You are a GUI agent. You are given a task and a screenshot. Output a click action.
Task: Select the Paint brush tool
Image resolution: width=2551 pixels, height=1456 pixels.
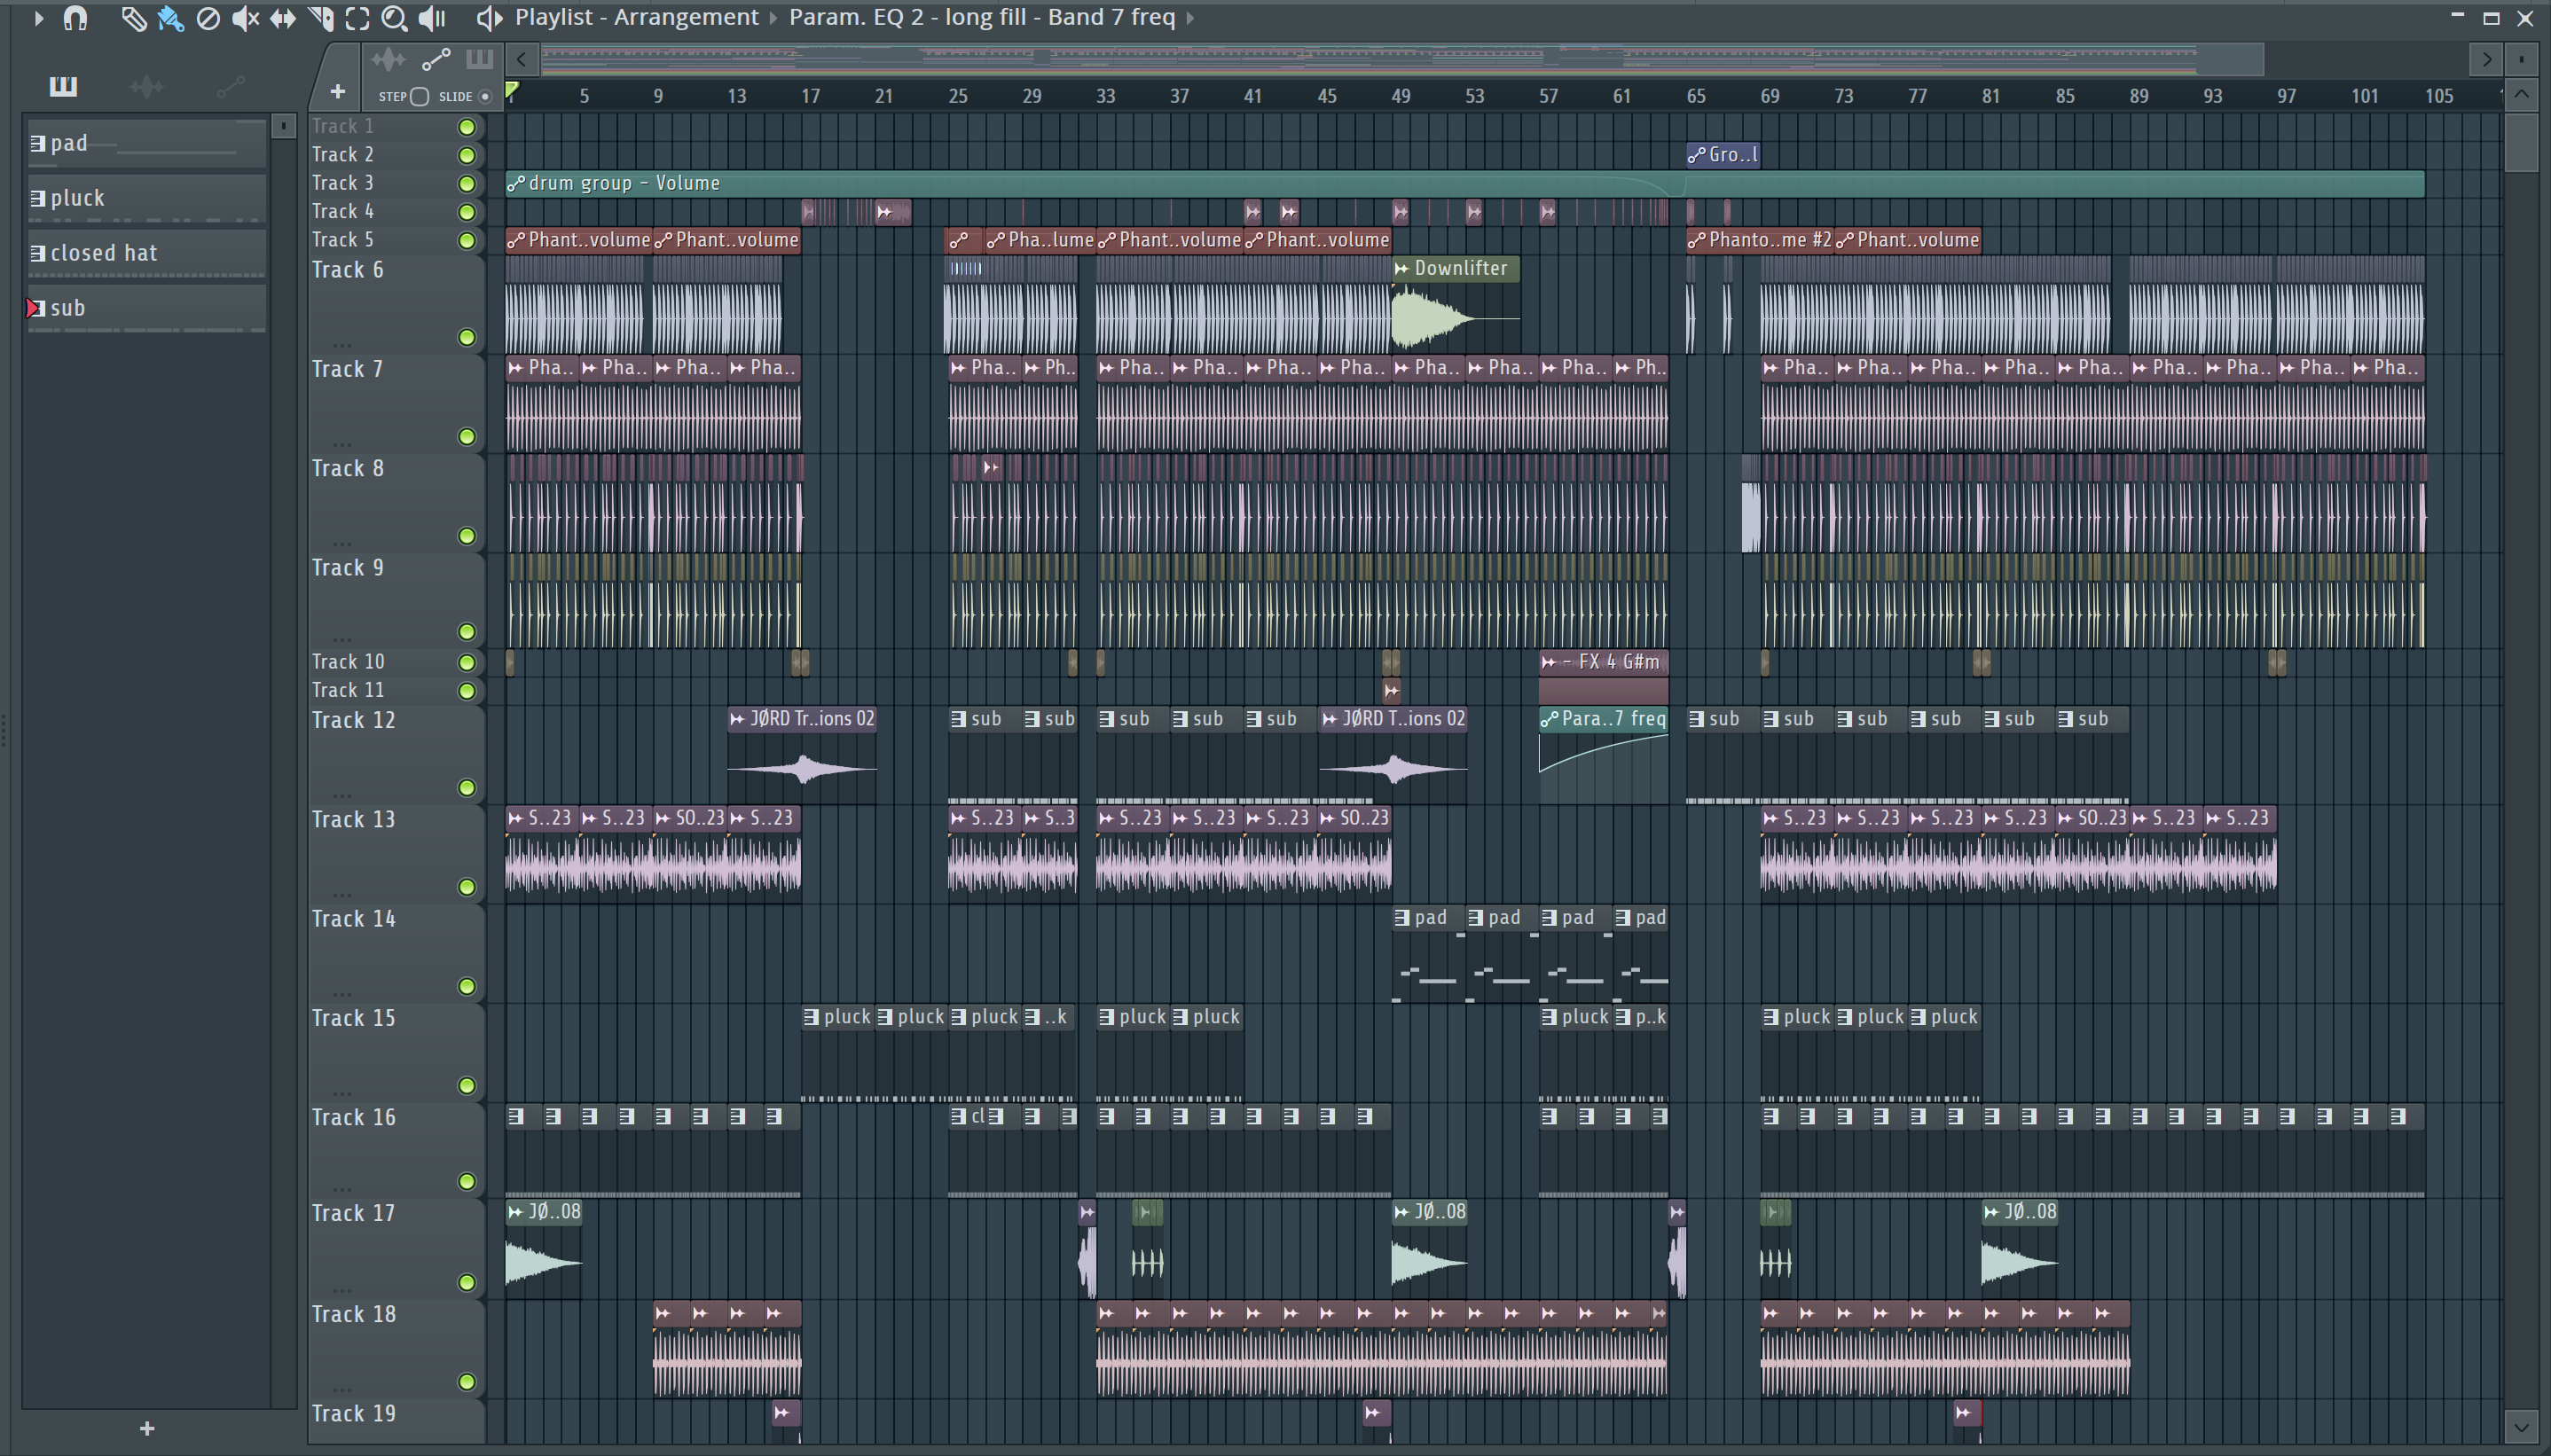171,17
